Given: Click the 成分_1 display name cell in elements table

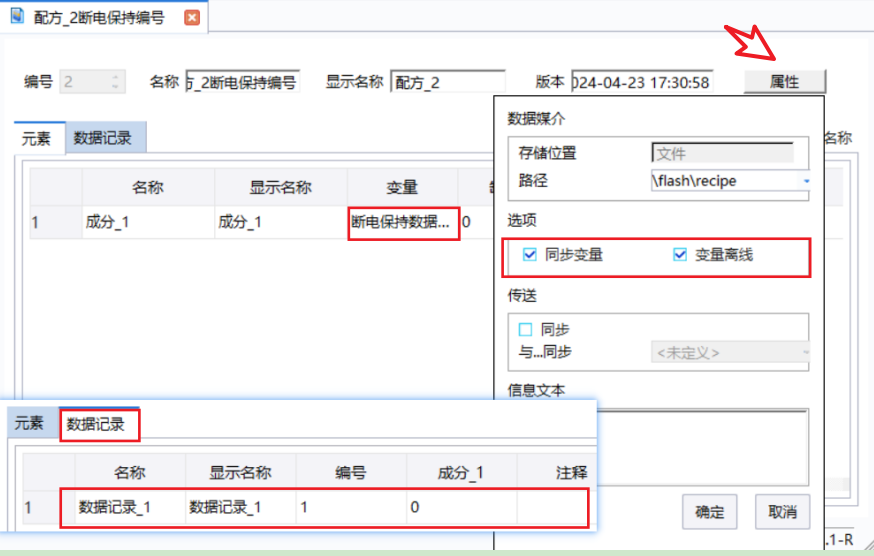Looking at the screenshot, I should coord(281,222).
